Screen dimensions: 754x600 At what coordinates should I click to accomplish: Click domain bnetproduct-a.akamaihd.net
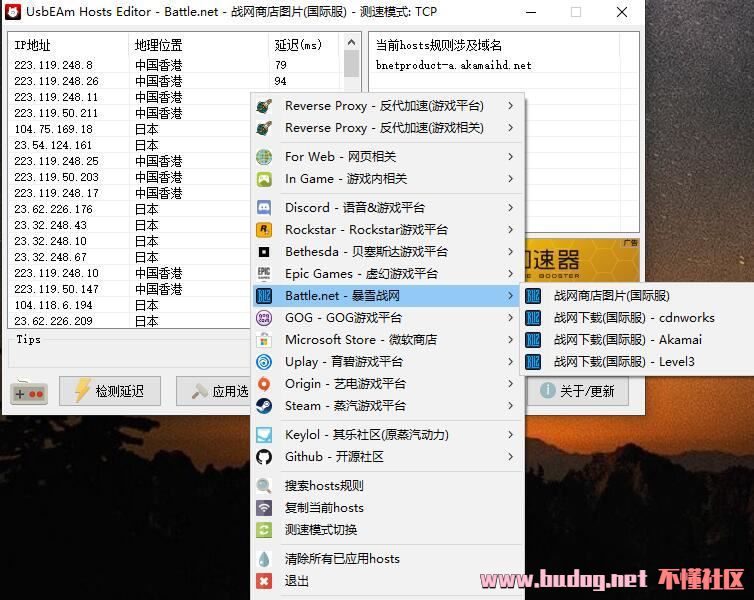click(x=453, y=65)
